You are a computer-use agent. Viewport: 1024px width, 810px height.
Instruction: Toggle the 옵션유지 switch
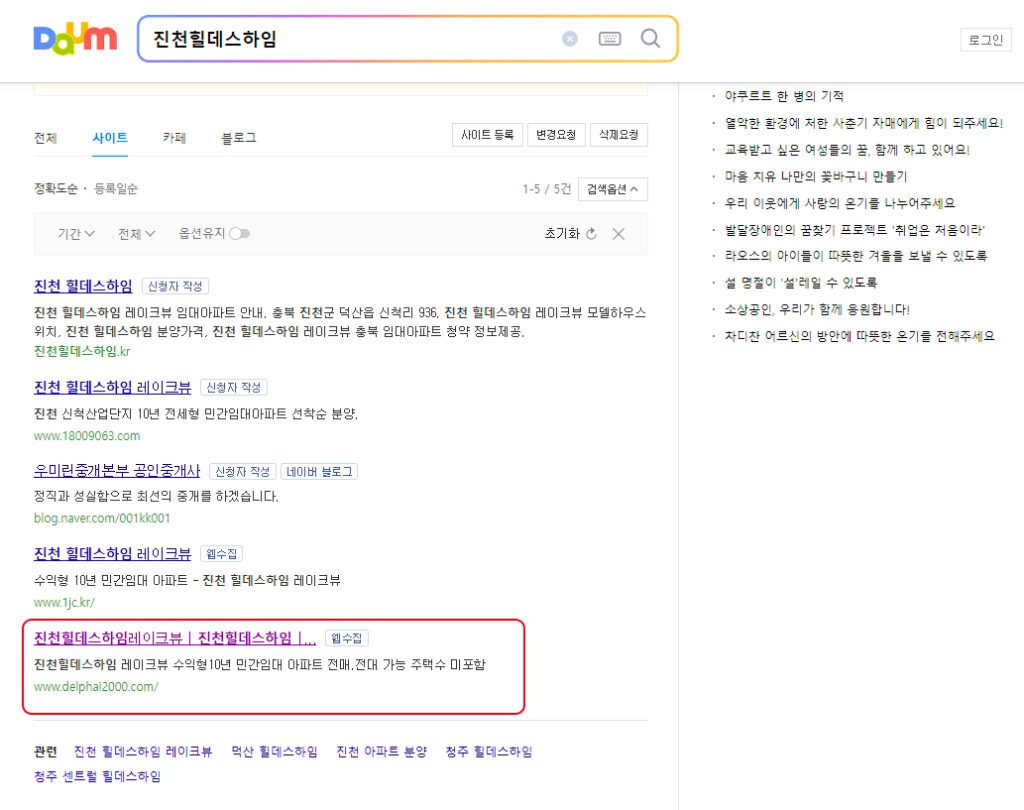click(240, 233)
